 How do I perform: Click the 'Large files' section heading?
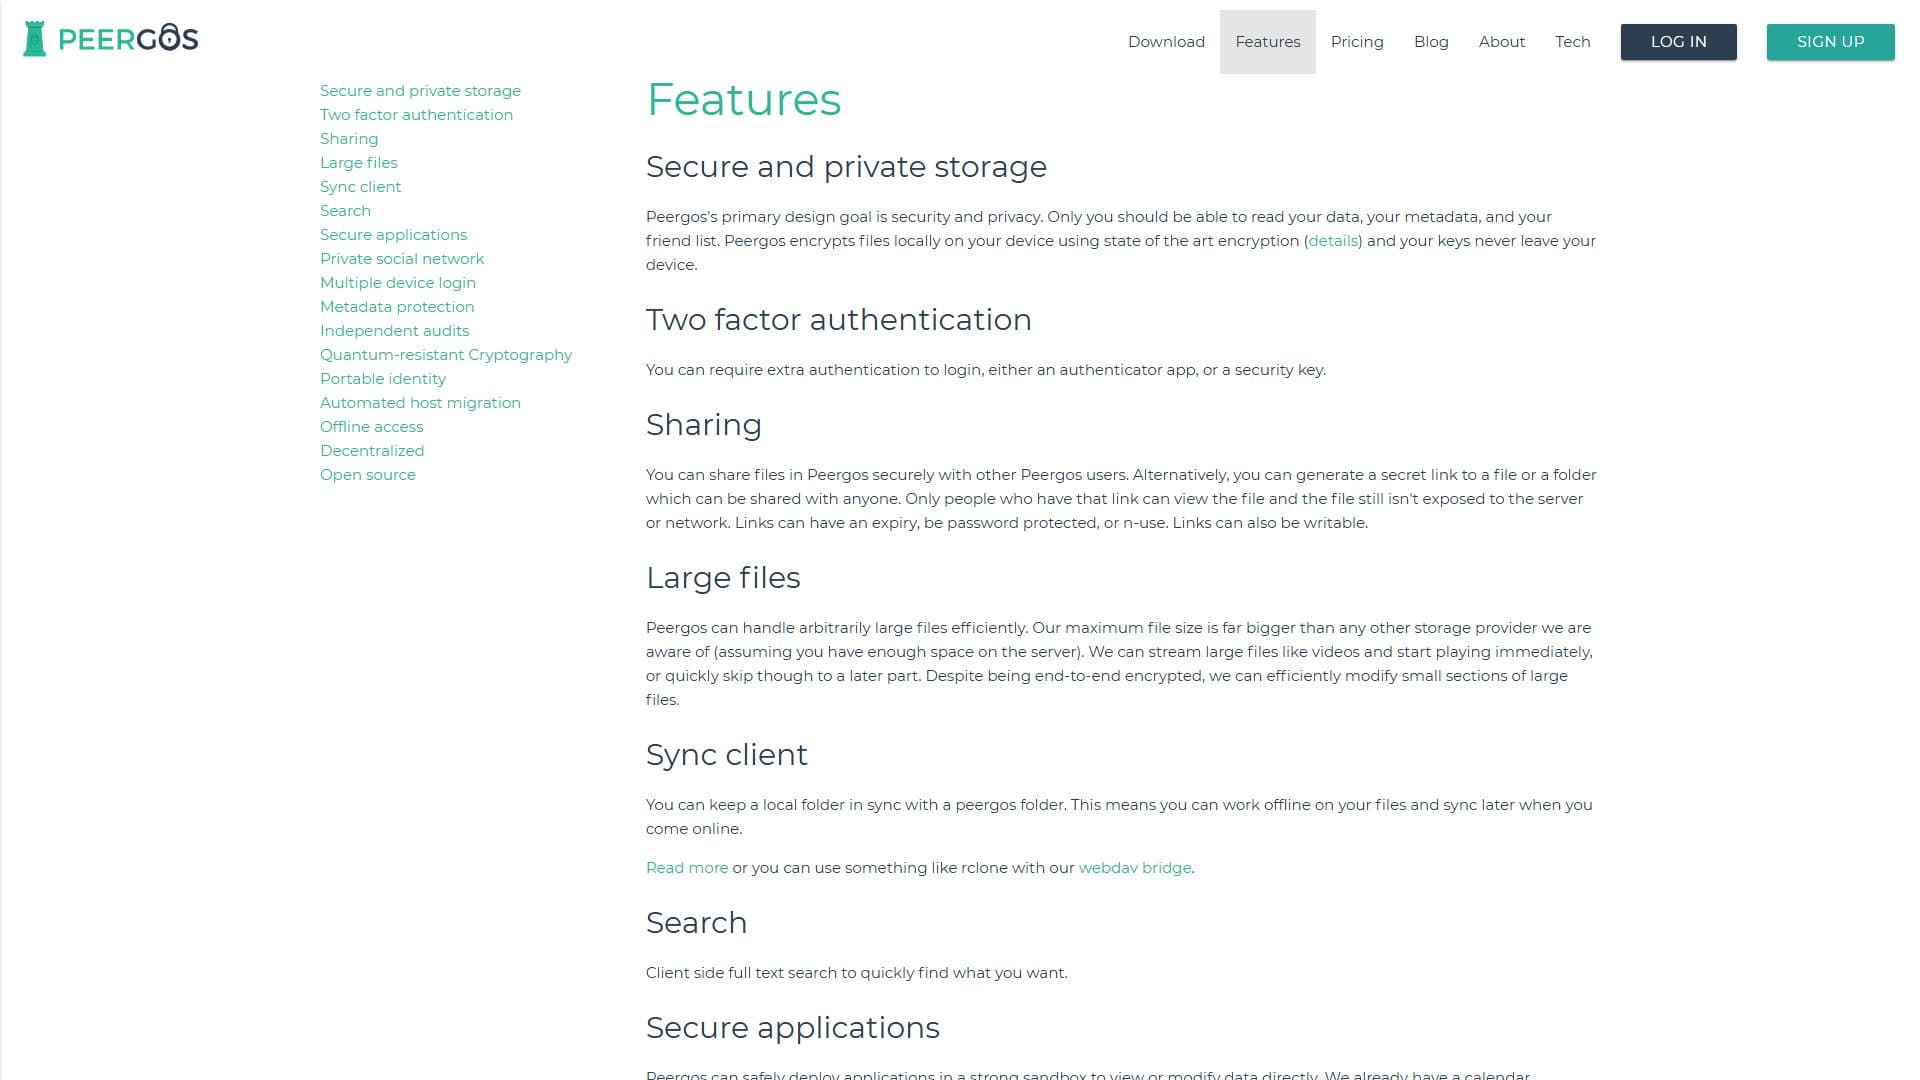click(723, 578)
